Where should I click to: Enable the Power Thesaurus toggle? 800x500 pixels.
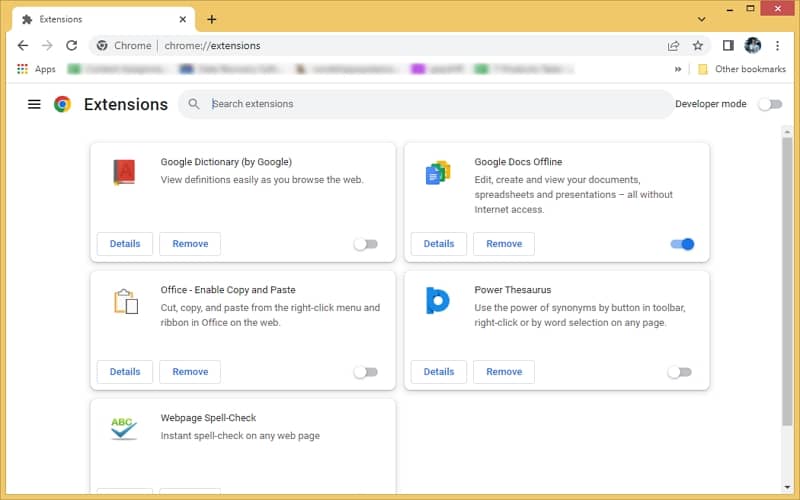679,372
